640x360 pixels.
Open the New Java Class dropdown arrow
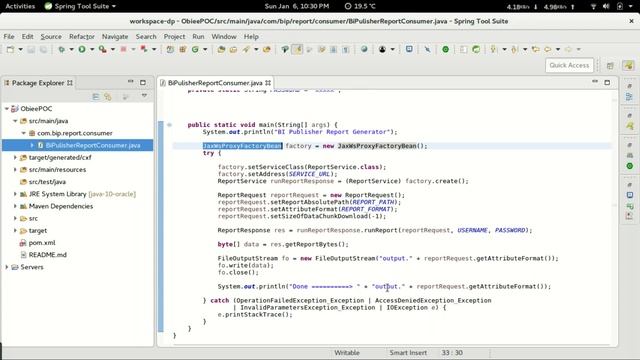[205, 49]
